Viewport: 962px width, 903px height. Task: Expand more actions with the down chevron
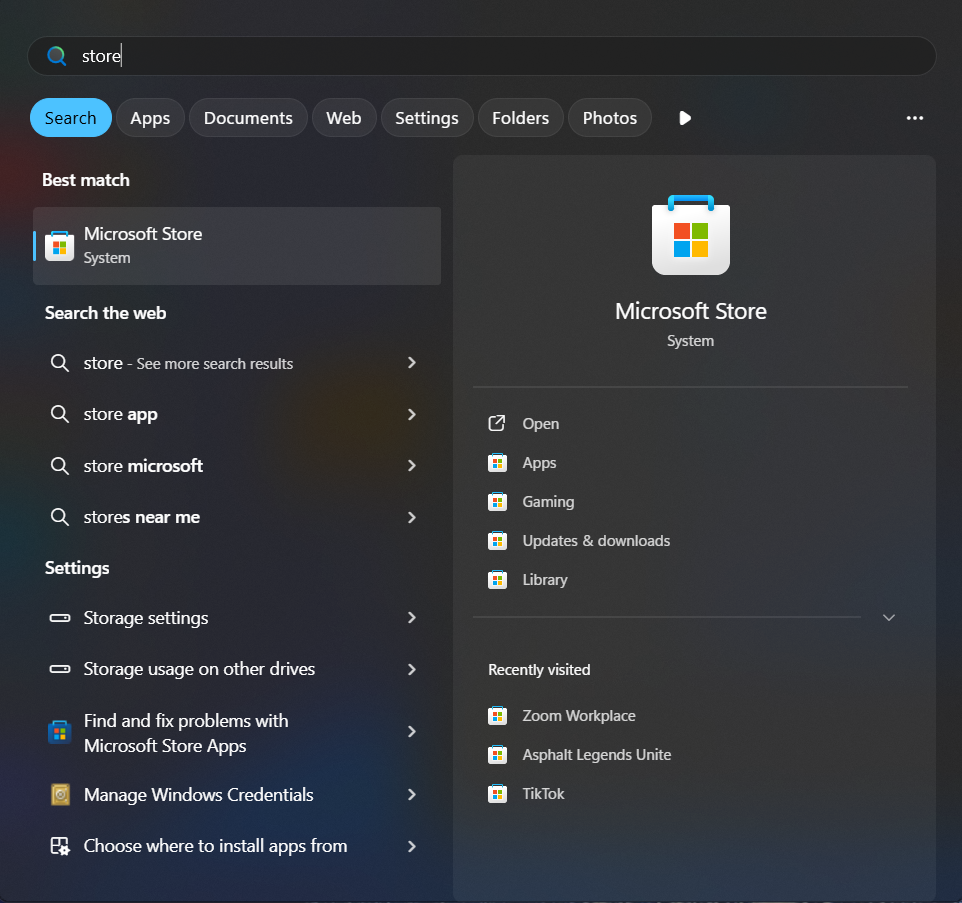pos(888,617)
